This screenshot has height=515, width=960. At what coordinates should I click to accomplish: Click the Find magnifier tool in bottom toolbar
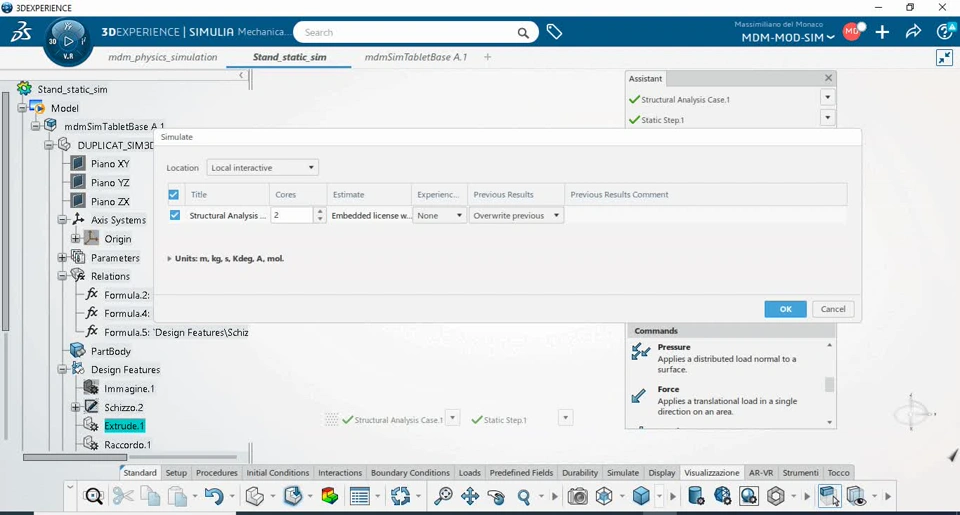click(94, 495)
